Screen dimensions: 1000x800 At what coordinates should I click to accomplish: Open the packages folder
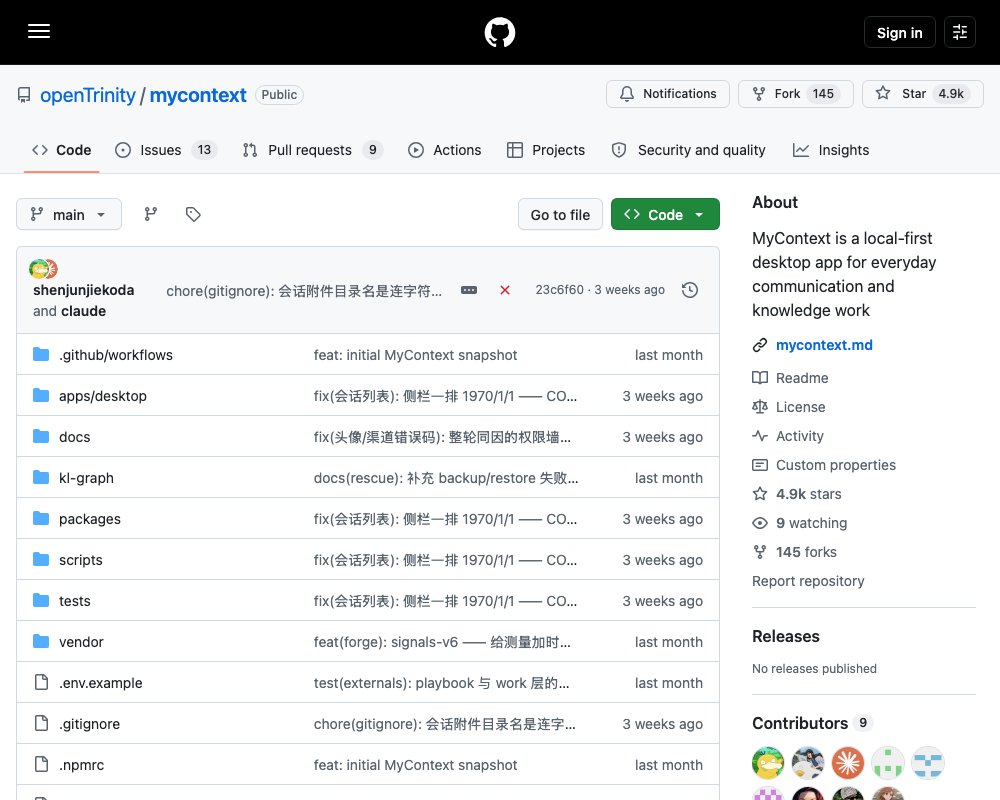[x=90, y=519]
